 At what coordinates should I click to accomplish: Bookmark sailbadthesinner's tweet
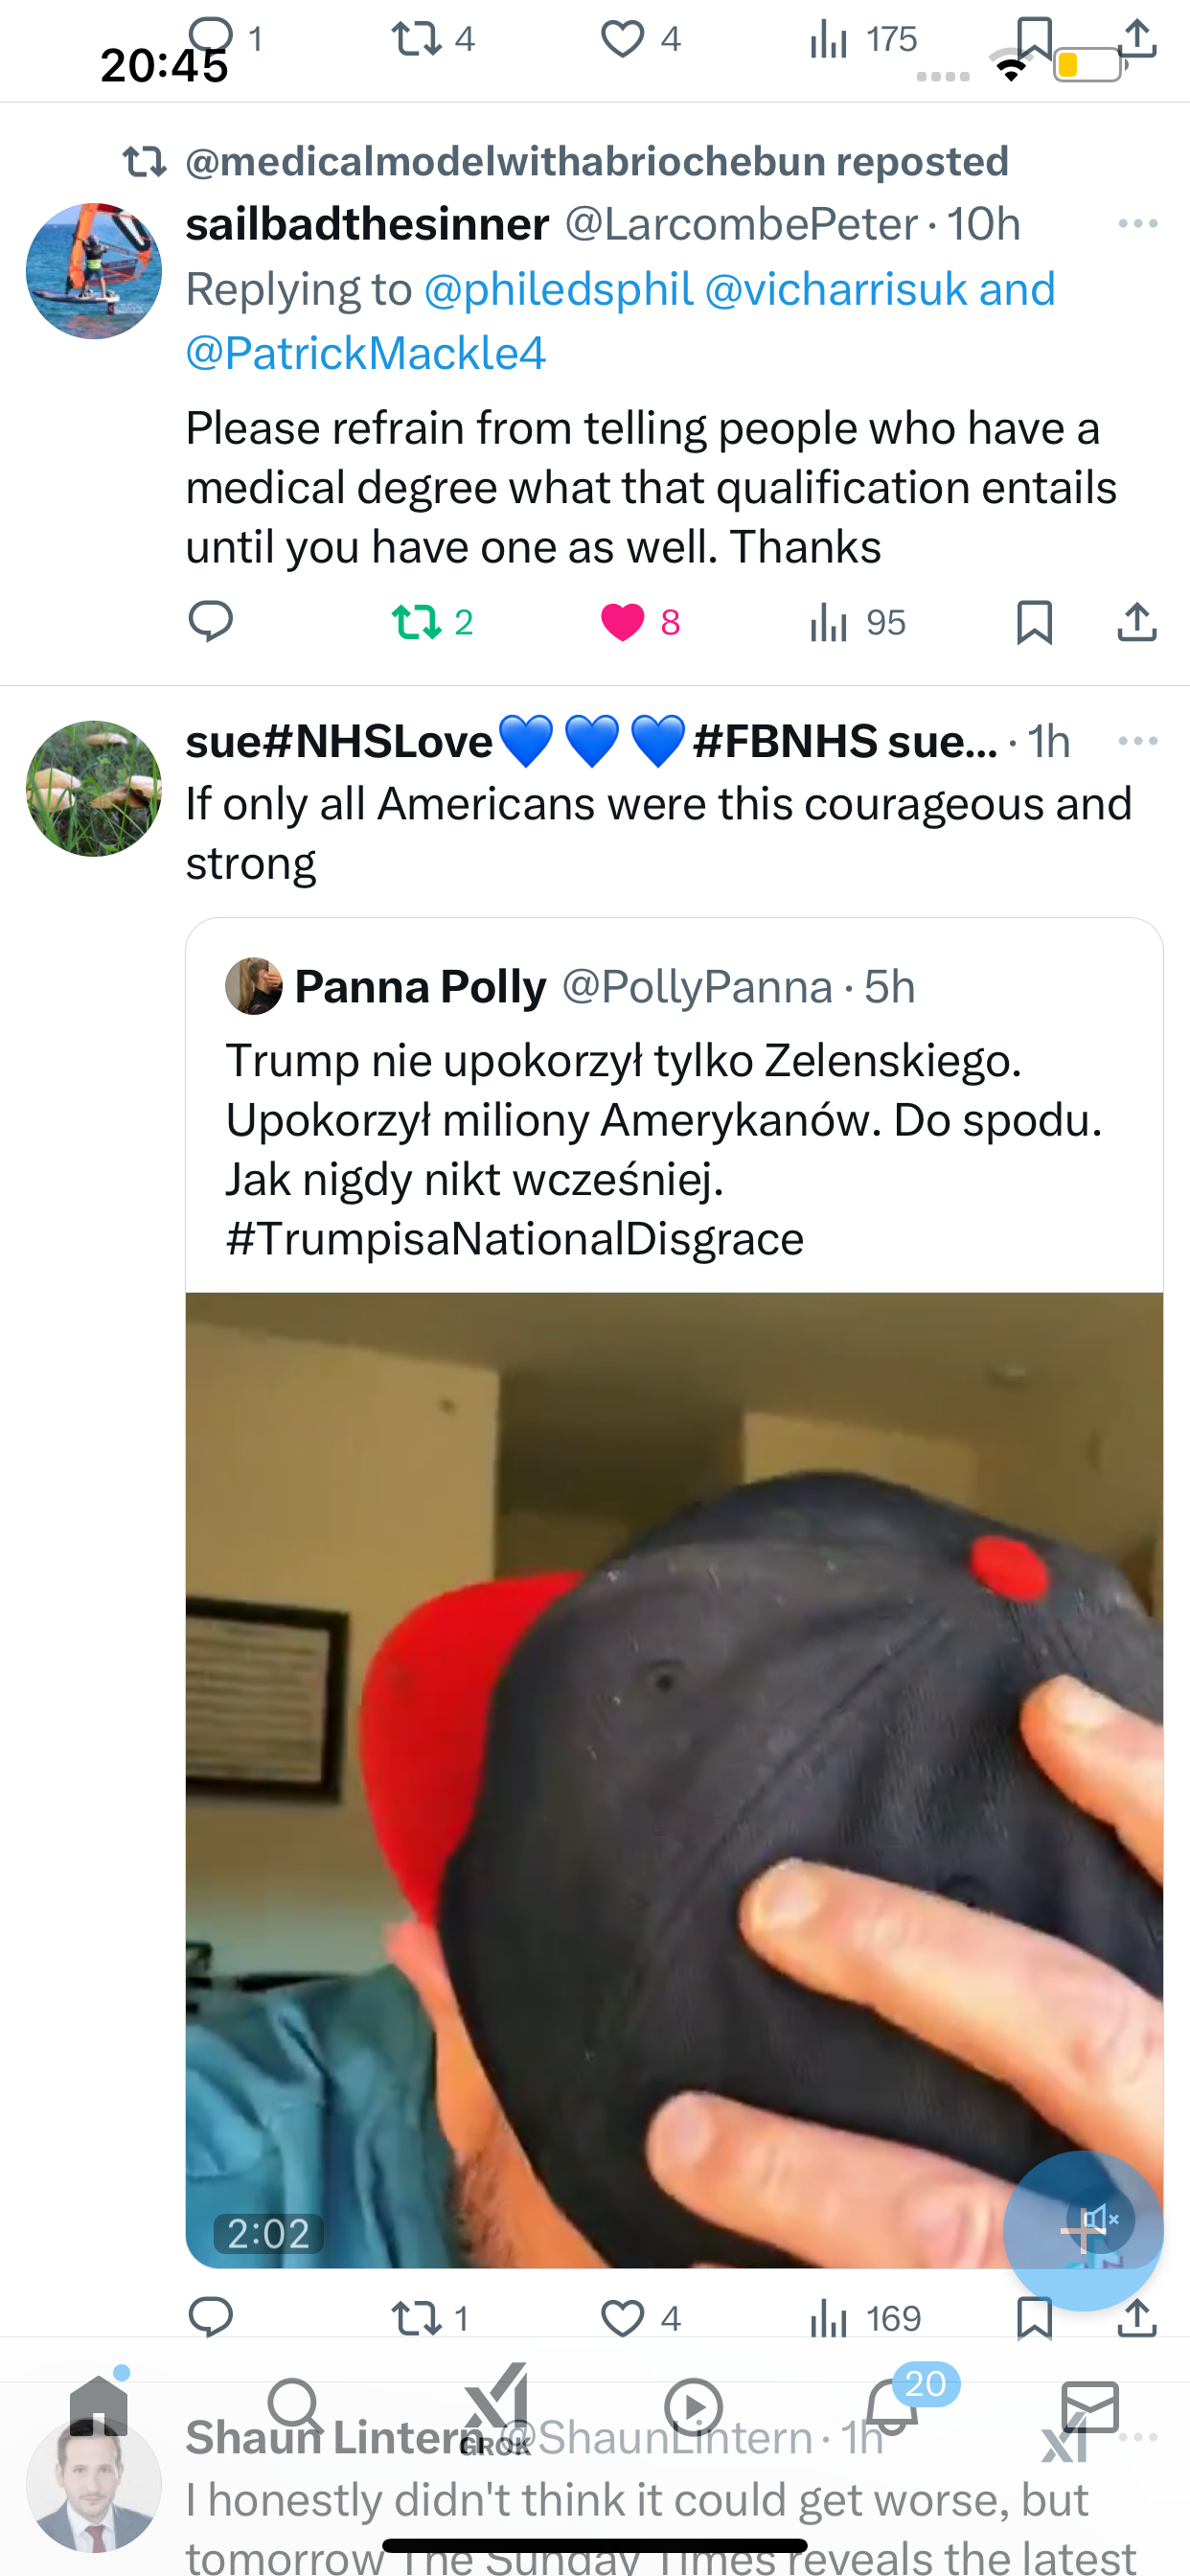tap(1034, 622)
